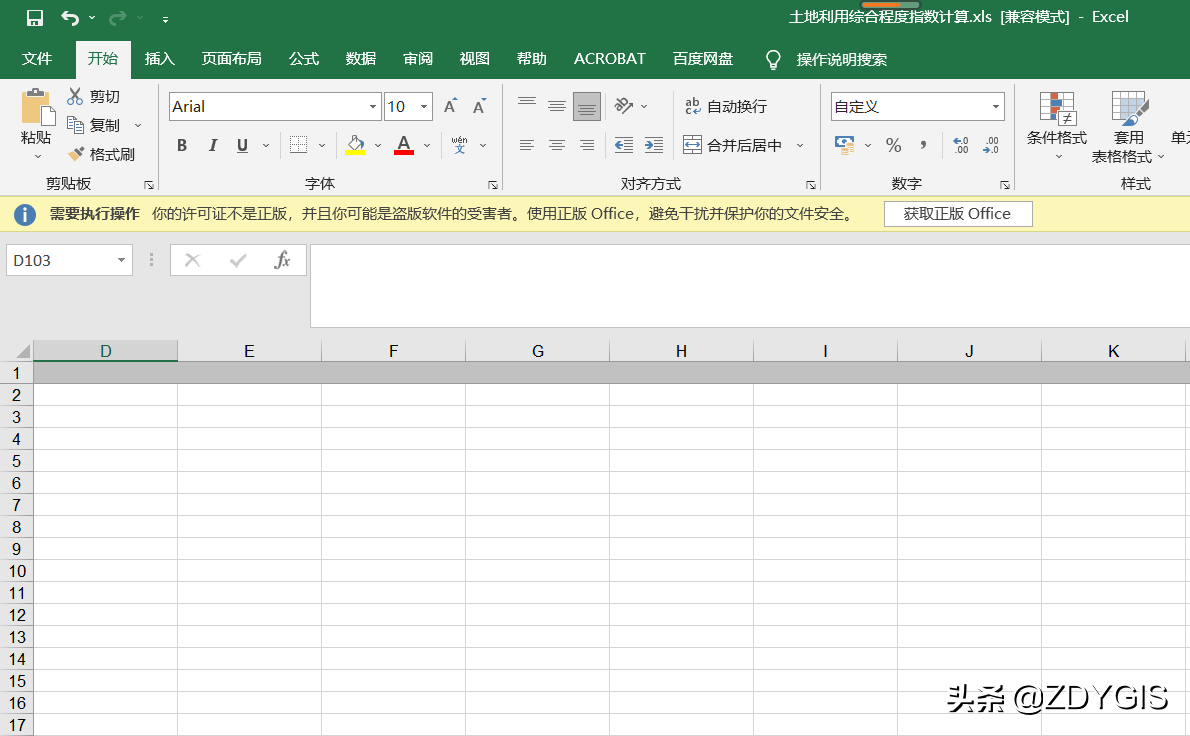This screenshot has height=736, width=1190.
Task: Apply percent style to the cell
Action: [893, 145]
